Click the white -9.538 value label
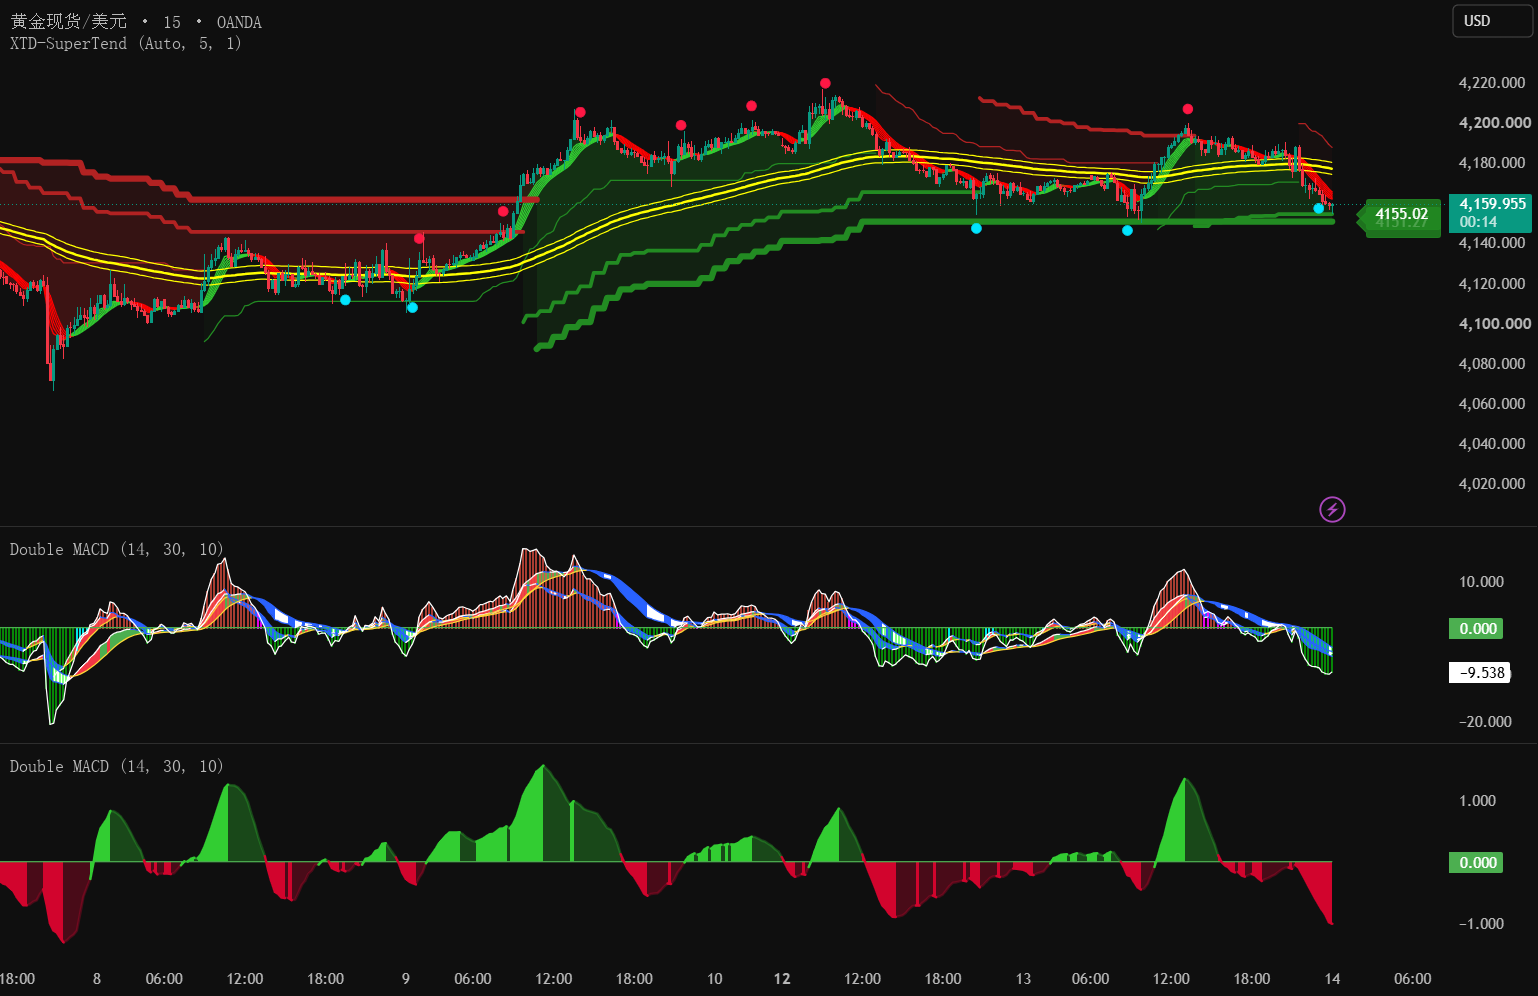 [1480, 673]
